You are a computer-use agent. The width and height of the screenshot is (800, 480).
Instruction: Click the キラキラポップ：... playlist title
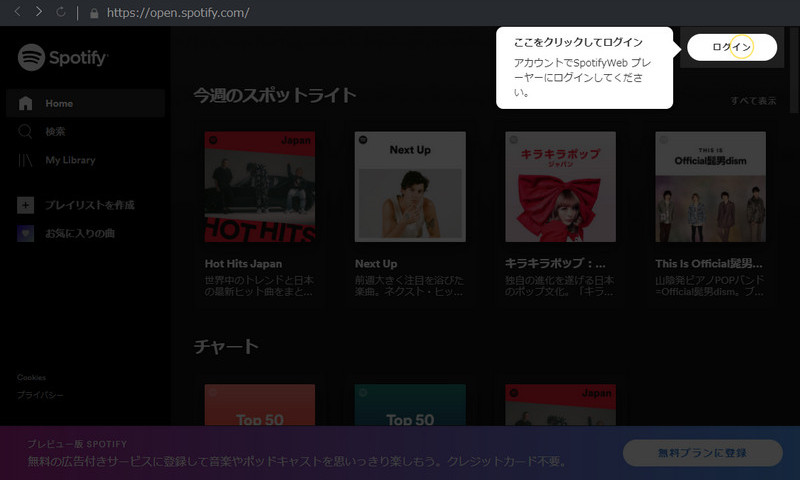click(x=555, y=264)
